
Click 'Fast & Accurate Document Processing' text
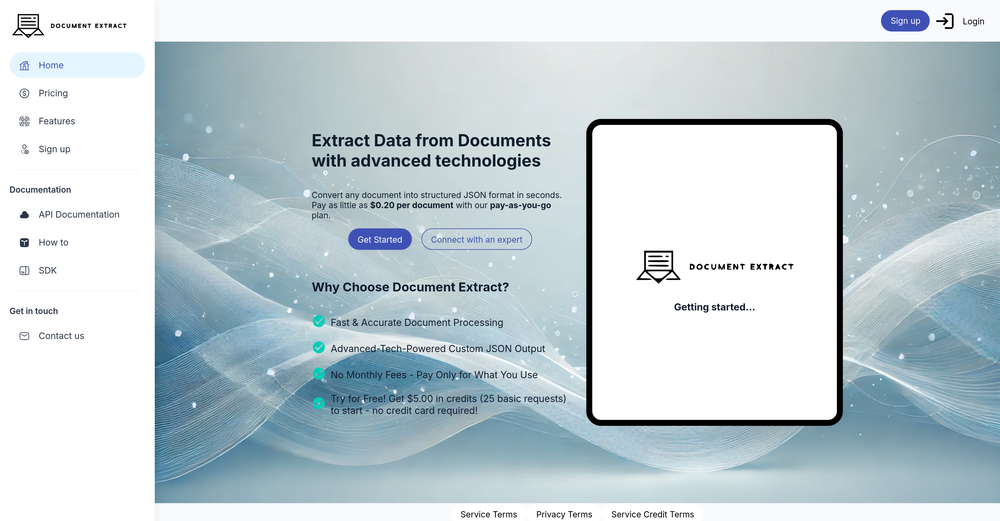click(x=416, y=323)
